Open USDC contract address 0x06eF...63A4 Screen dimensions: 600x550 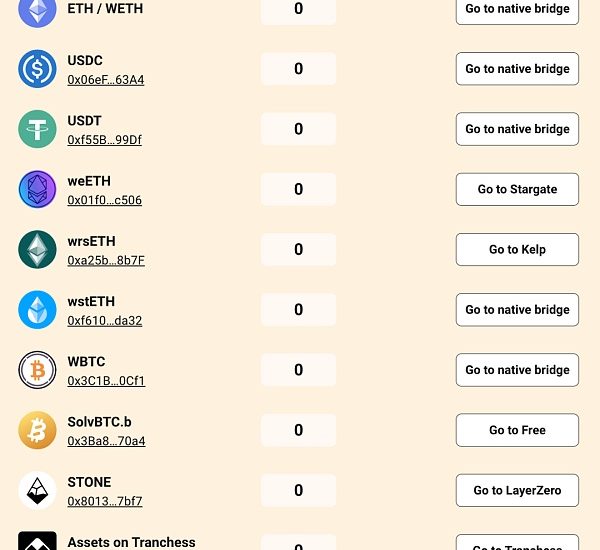point(106,80)
